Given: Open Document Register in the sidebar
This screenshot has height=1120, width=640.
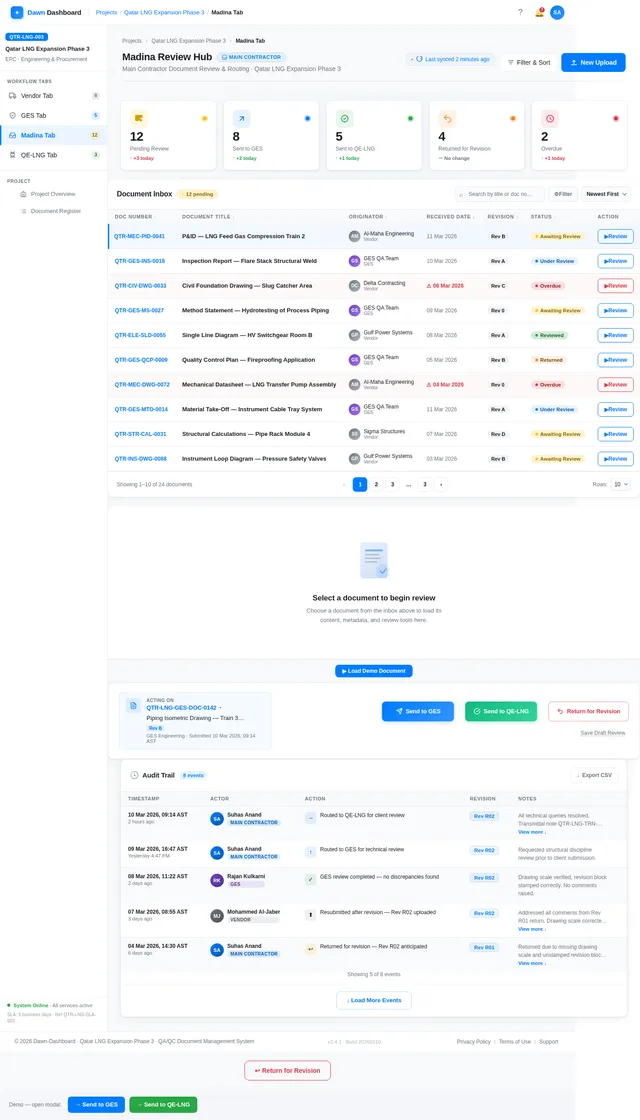Looking at the screenshot, I should [x=55, y=211].
